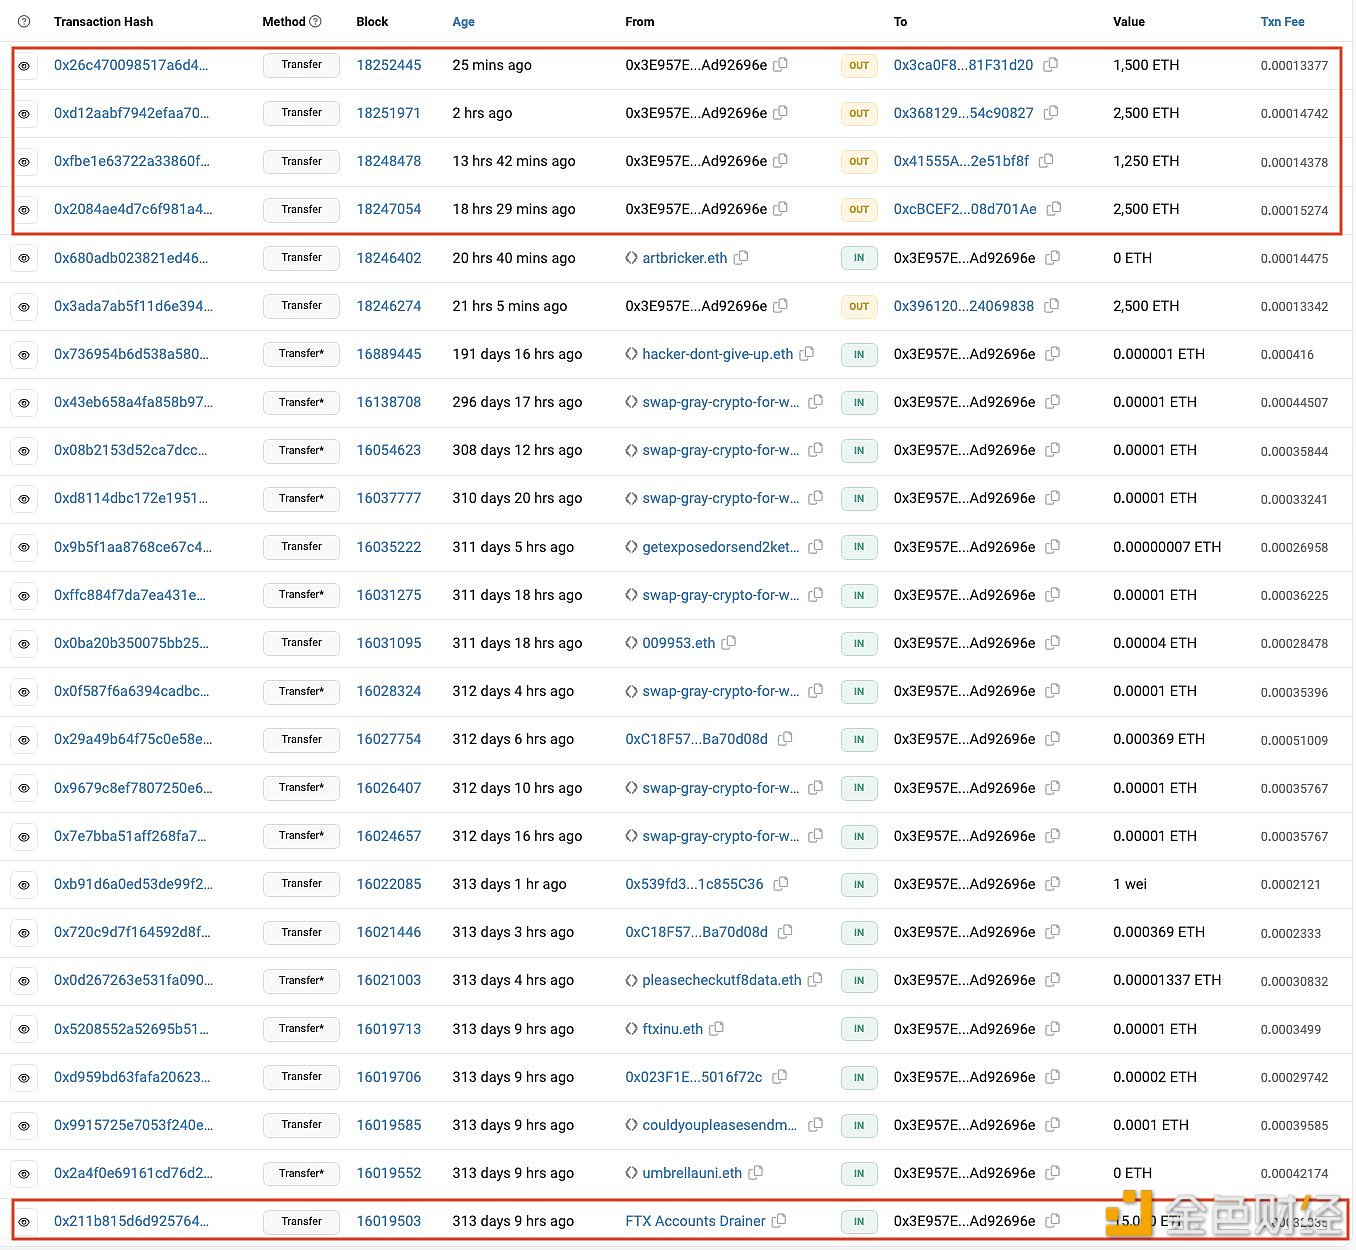Image resolution: width=1356 pixels, height=1250 pixels.
Task: Copy the From address in block 18247054 row
Action: (x=781, y=209)
